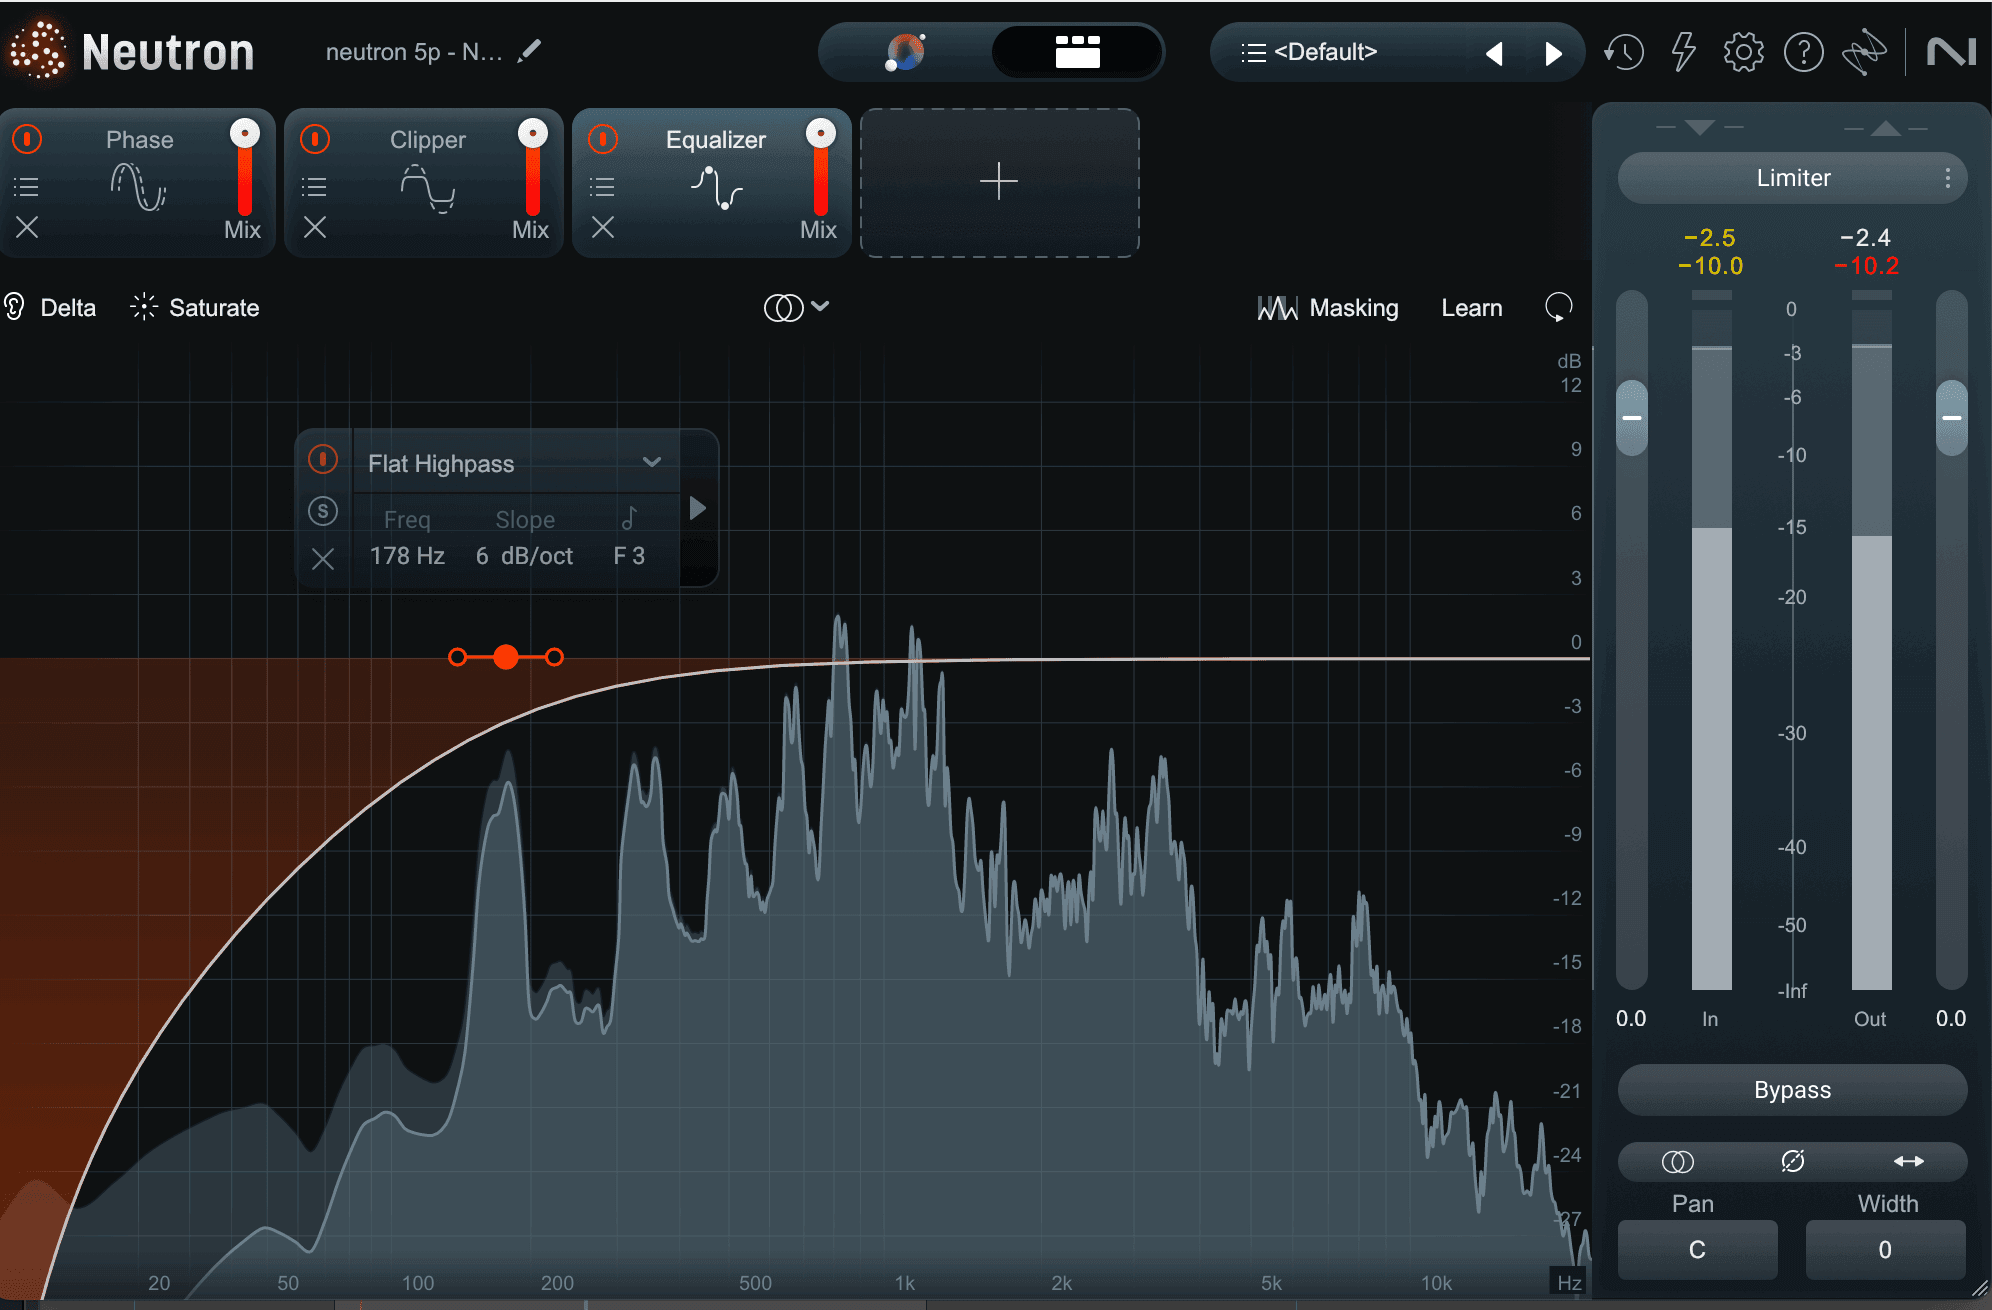The width and height of the screenshot is (1992, 1310).
Task: Open the Phase module presets list icon
Action: coord(26,187)
